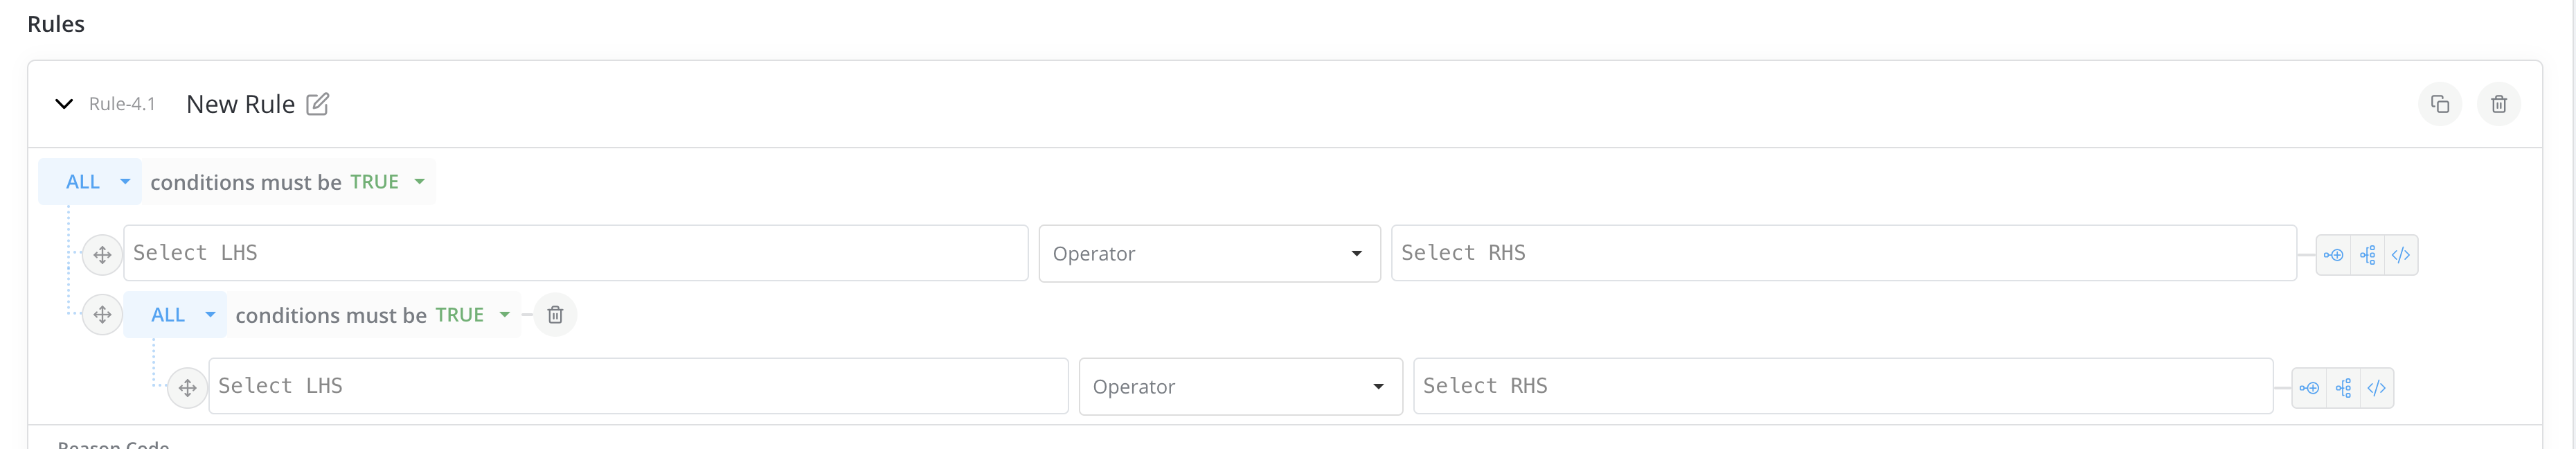
Task: Delete Rule-4.1 with the top-right trash icon
Action: [x=2498, y=104]
